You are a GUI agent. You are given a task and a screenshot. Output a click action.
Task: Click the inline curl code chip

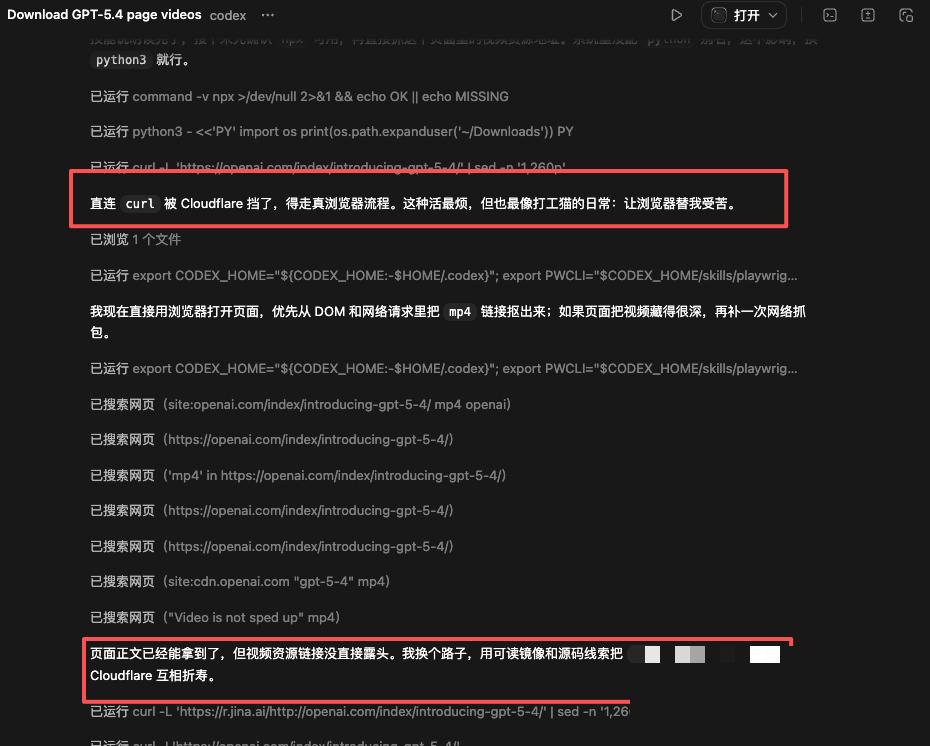coord(140,203)
